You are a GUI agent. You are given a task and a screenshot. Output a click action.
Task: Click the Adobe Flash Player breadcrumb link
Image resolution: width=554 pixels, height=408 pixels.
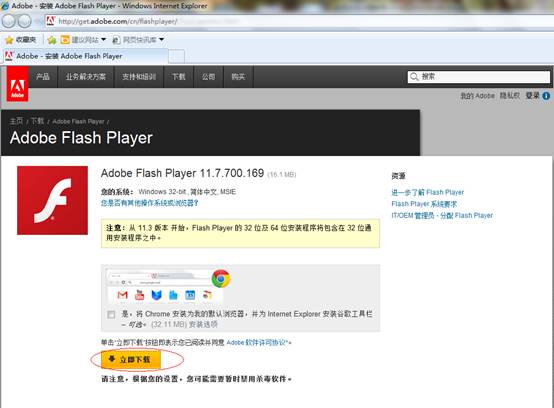pyautogui.click(x=78, y=122)
